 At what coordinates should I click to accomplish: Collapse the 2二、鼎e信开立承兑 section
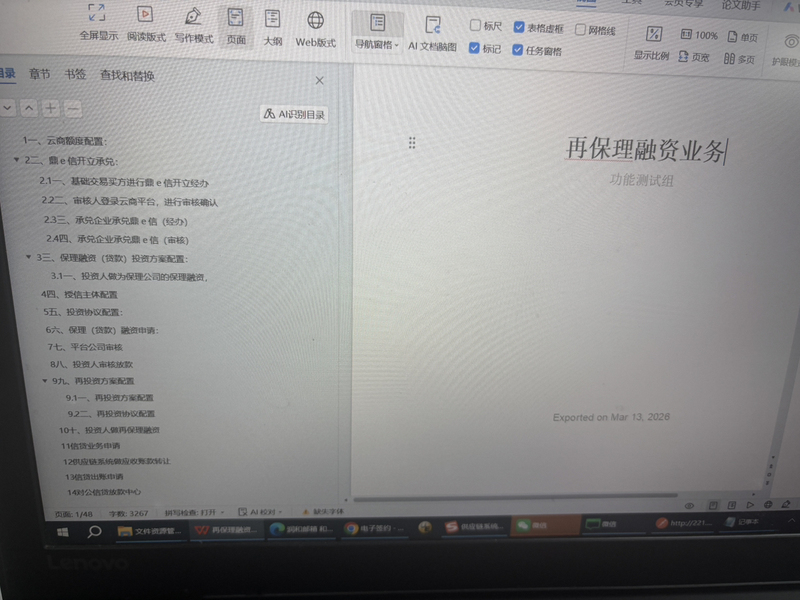pos(16,160)
